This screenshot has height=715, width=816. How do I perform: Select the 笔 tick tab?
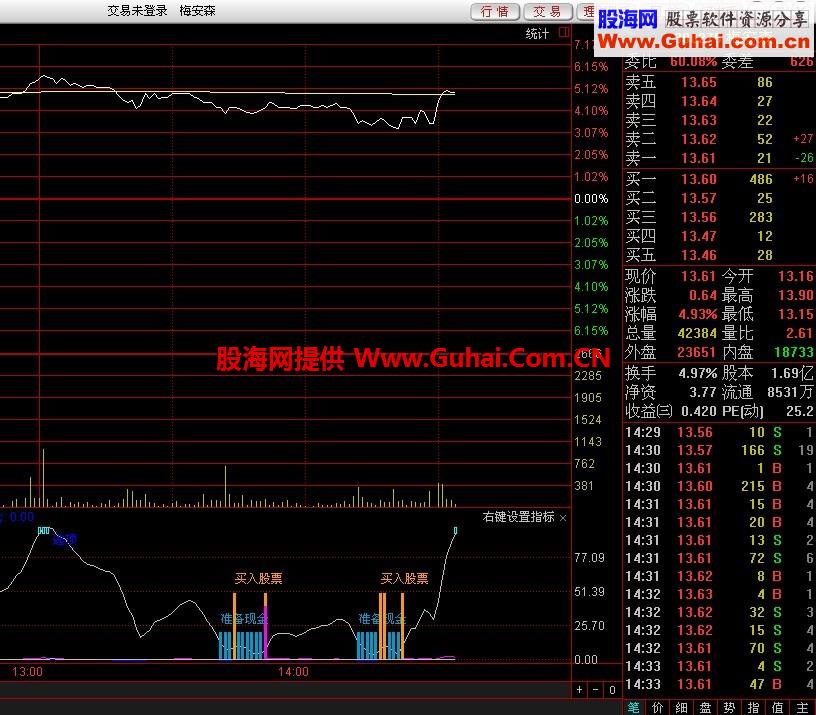pyautogui.click(x=633, y=707)
